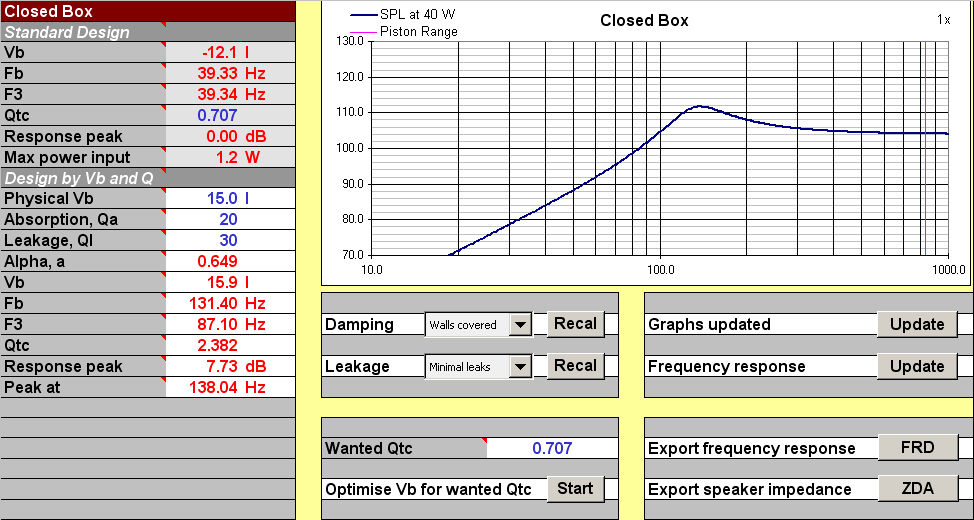Viewport: 974px width, 520px height.
Task: Click the Standard Design heading
Action: (147, 32)
